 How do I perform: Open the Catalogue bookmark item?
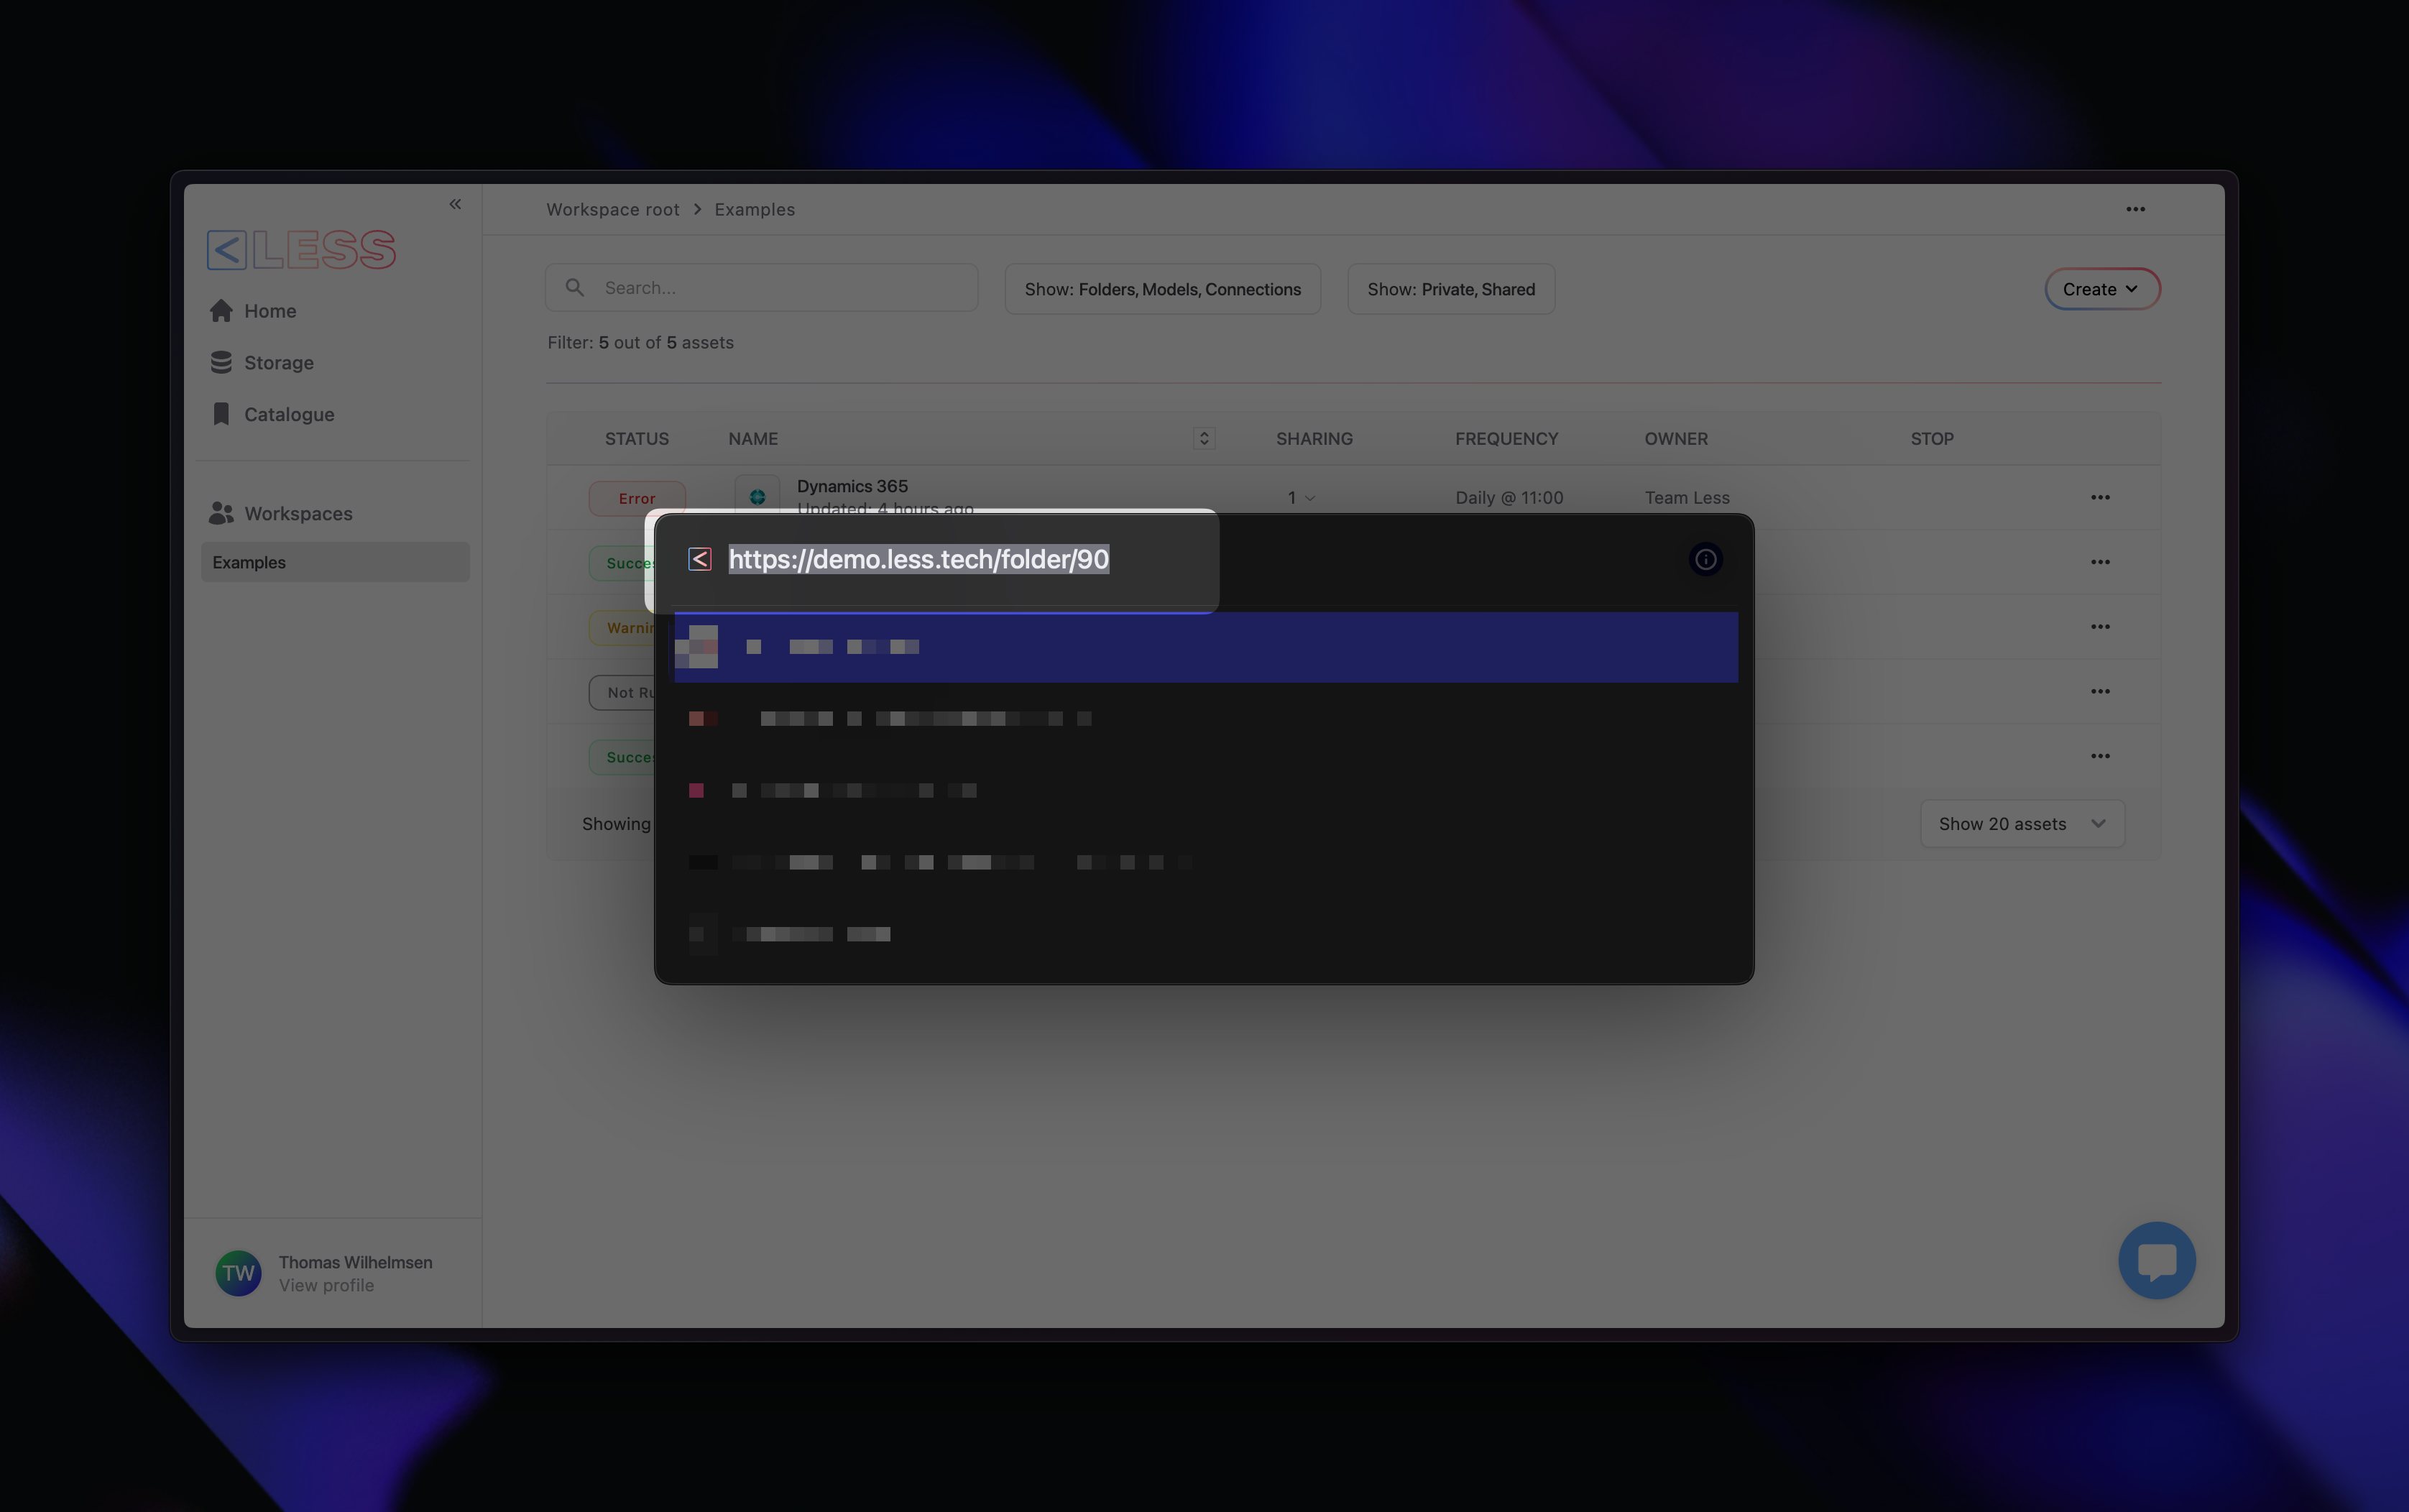tap(288, 414)
